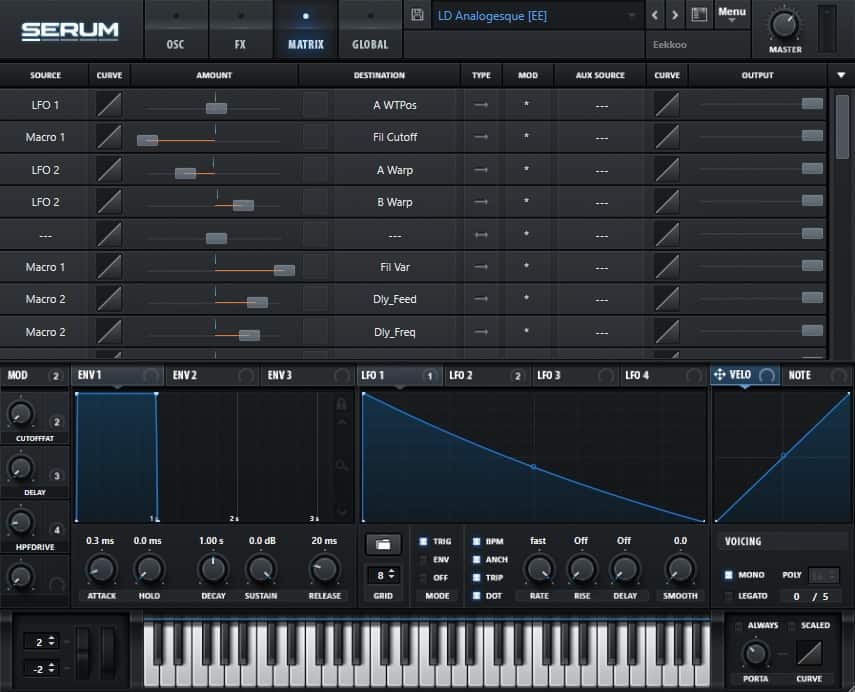Viewport: 855px width, 692px height.
Task: Click the AMOUNT column header
Action: pos(214,75)
